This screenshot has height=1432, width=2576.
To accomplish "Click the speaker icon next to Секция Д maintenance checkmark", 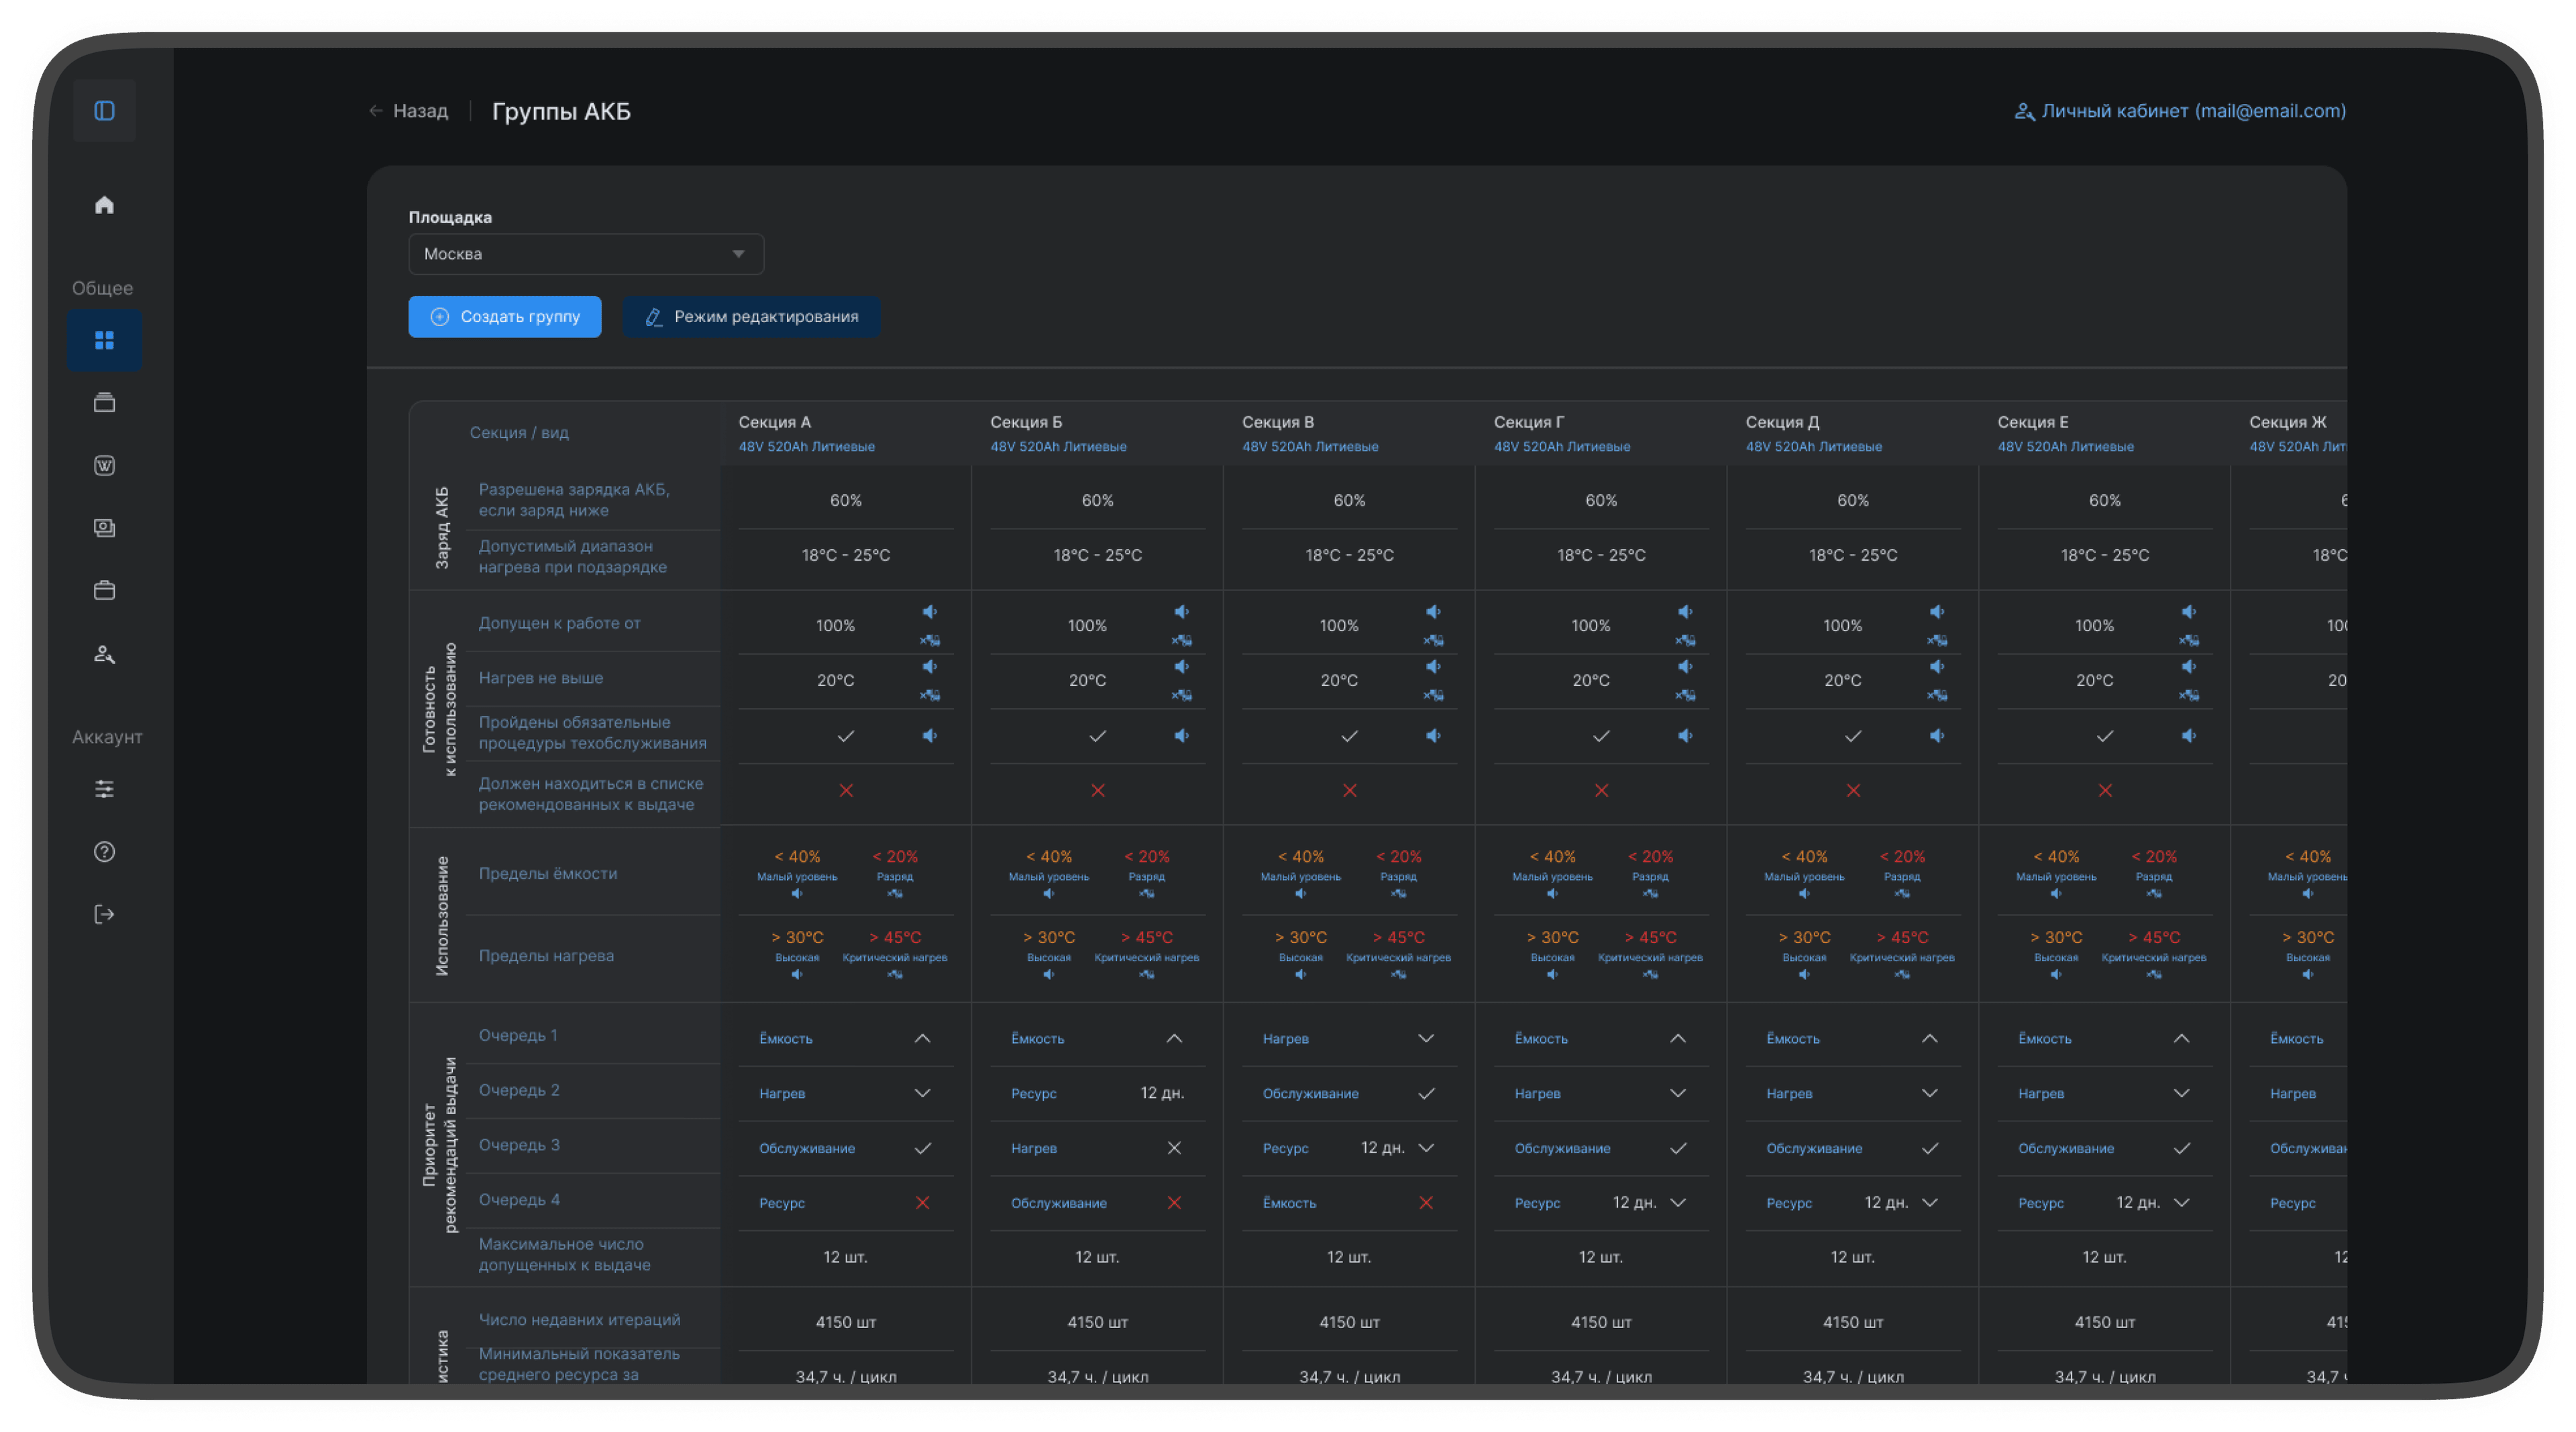I will click(1937, 736).
